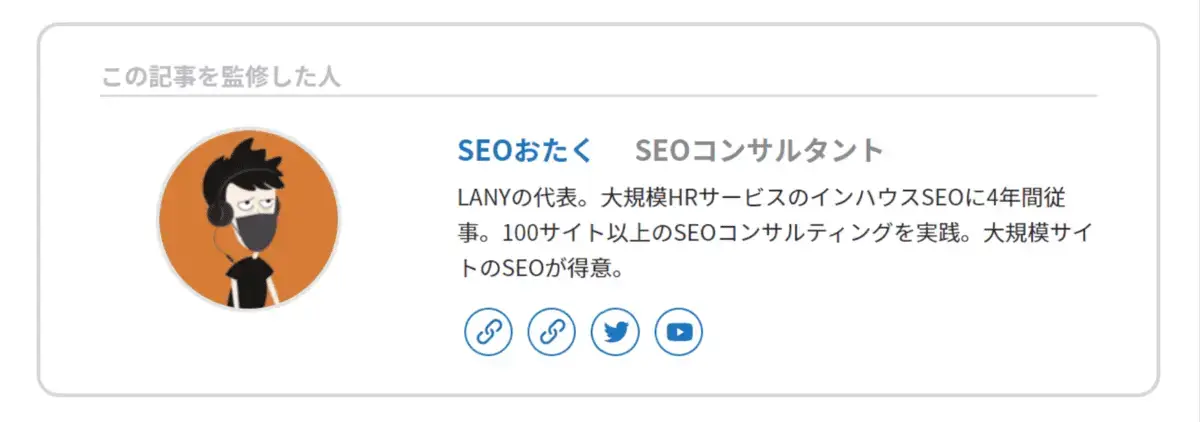Click the この記事を監修した人 heading
1200x422 pixels.
coord(221,77)
